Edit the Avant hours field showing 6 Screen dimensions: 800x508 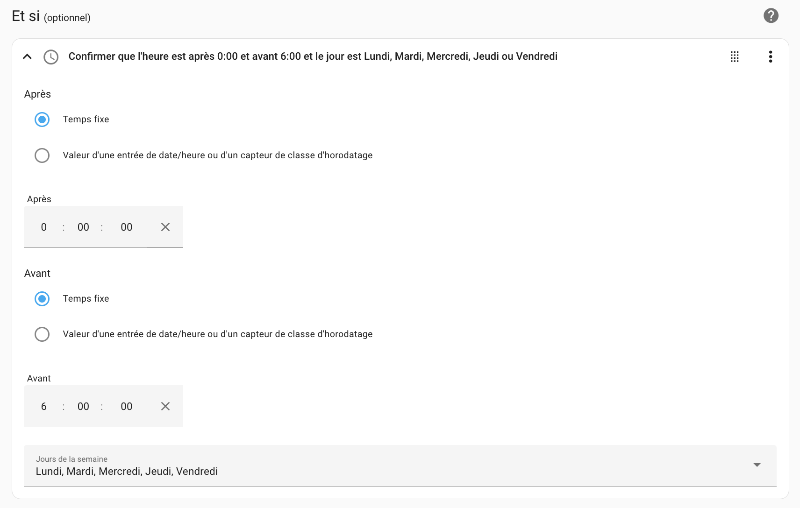tap(43, 407)
